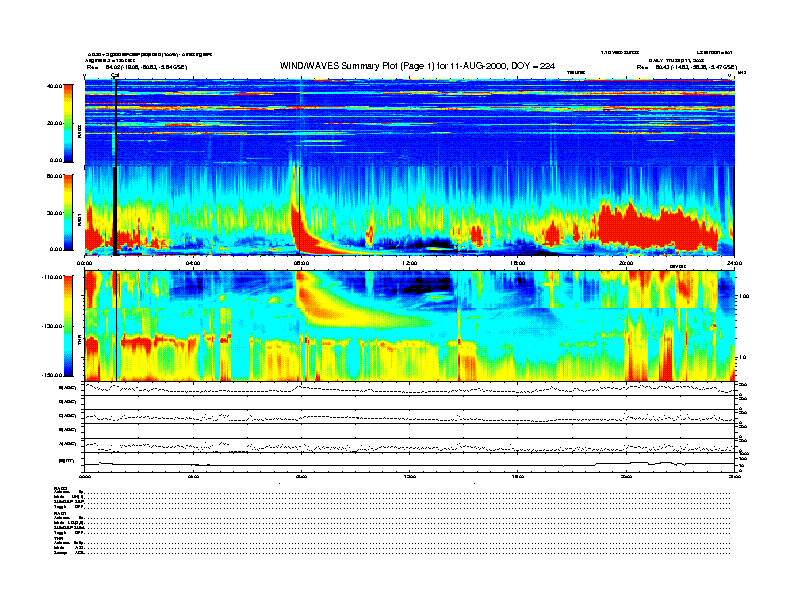
Task: Click the large red emission after 20:00 in RAD1
Action: pyautogui.click(x=657, y=227)
